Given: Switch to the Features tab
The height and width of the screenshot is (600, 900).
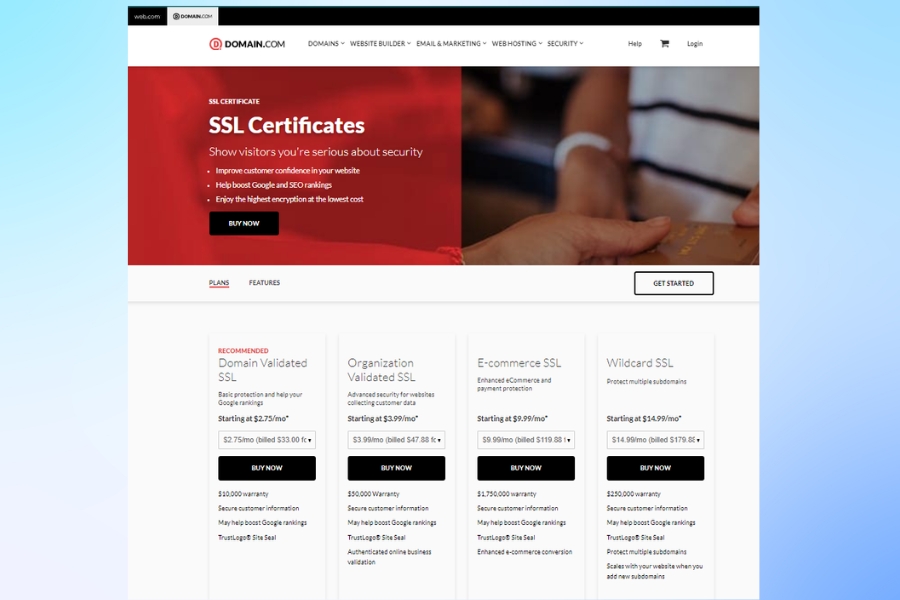Looking at the screenshot, I should (x=264, y=282).
